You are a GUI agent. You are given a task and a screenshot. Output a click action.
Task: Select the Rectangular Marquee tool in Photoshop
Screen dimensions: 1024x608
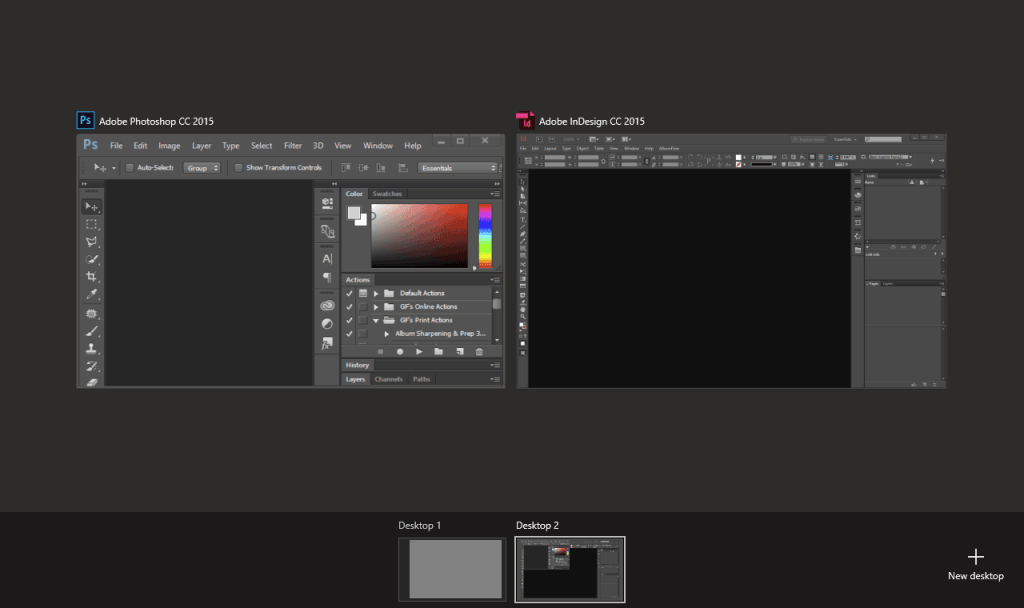(91, 224)
